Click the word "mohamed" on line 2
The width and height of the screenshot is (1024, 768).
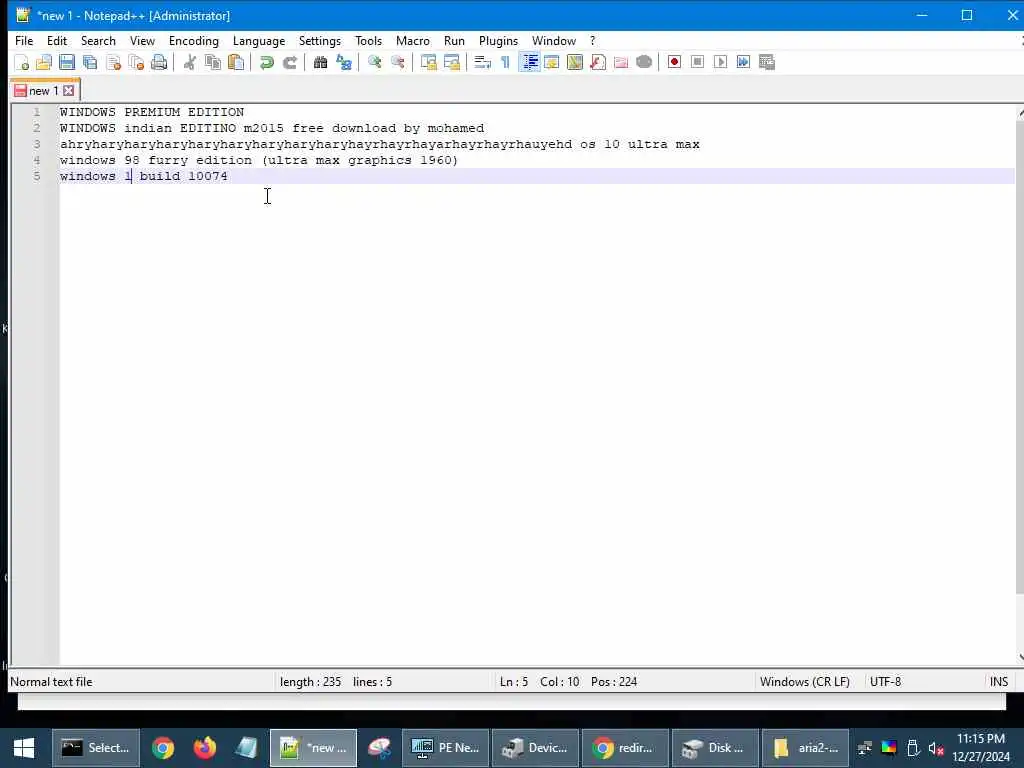coord(456,128)
